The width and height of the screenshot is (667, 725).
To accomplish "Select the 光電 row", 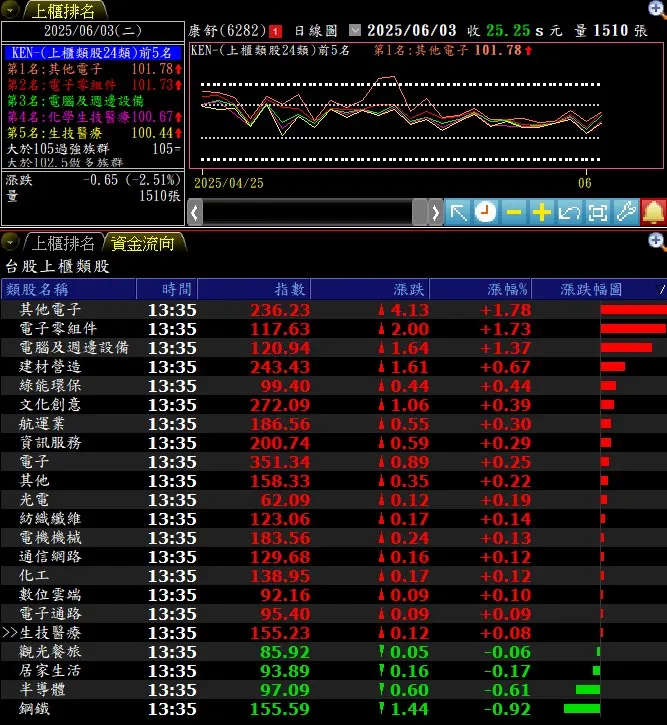I will (x=333, y=499).
